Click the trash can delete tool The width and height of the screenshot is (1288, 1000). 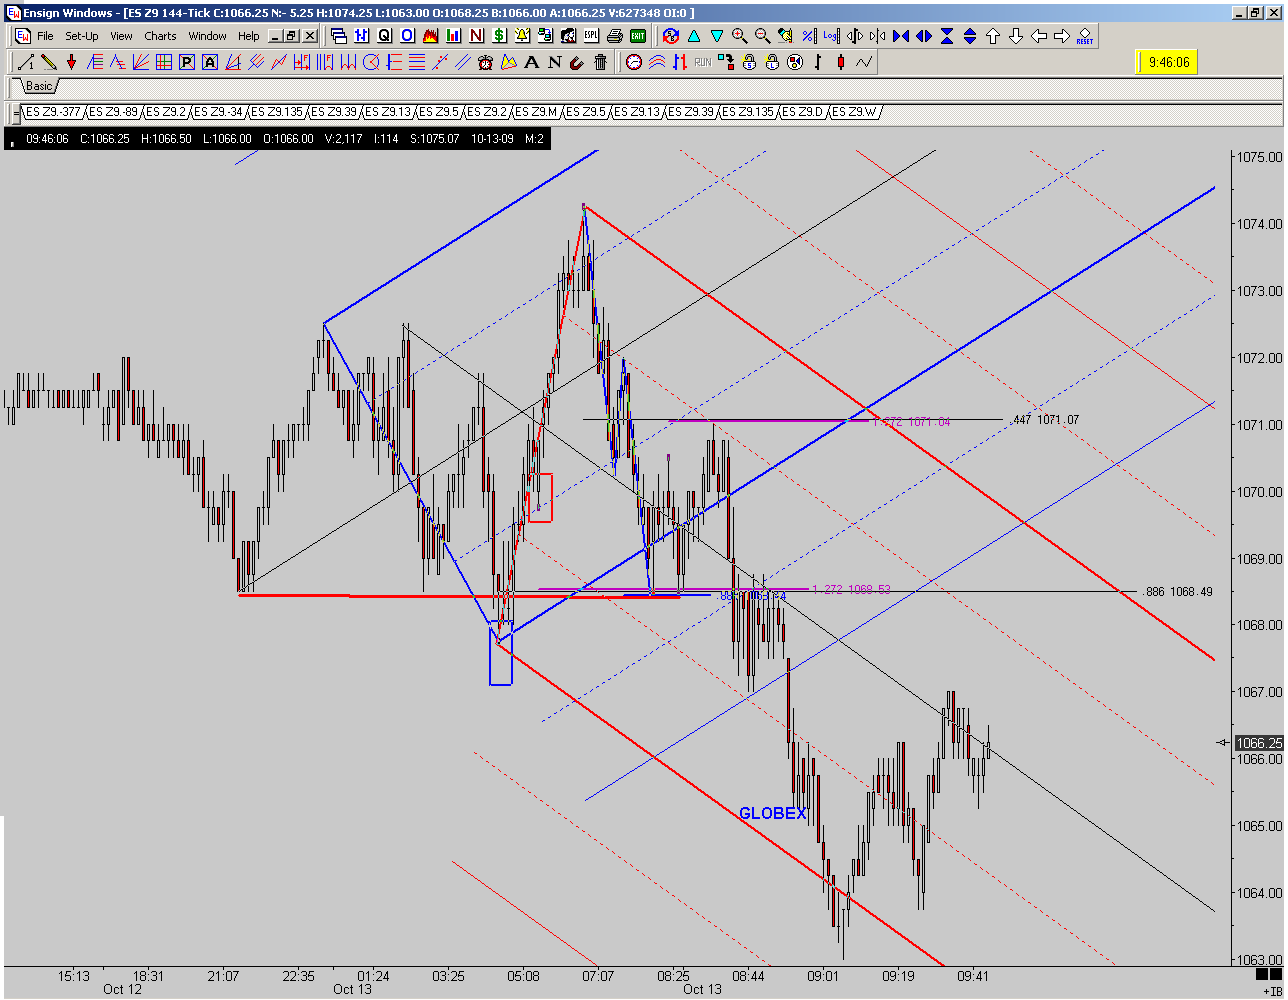pyautogui.click(x=600, y=62)
